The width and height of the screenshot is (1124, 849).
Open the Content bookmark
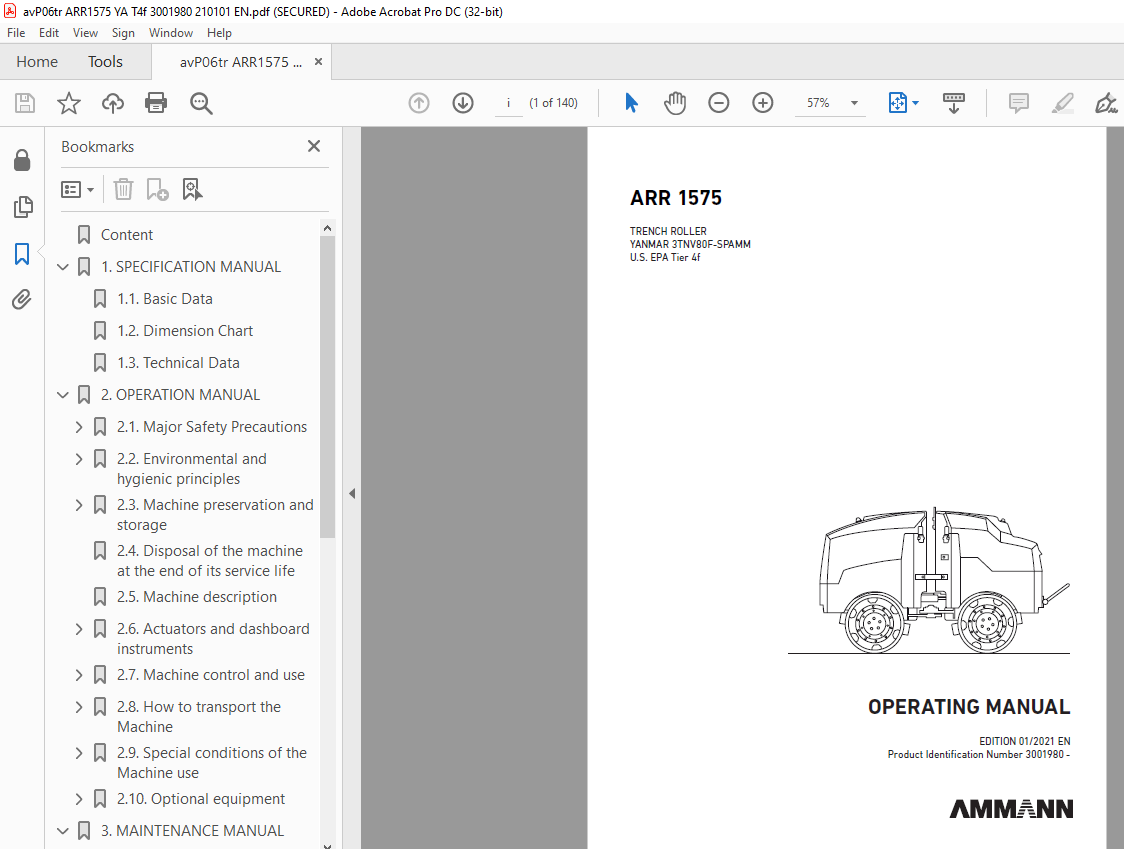(x=127, y=235)
